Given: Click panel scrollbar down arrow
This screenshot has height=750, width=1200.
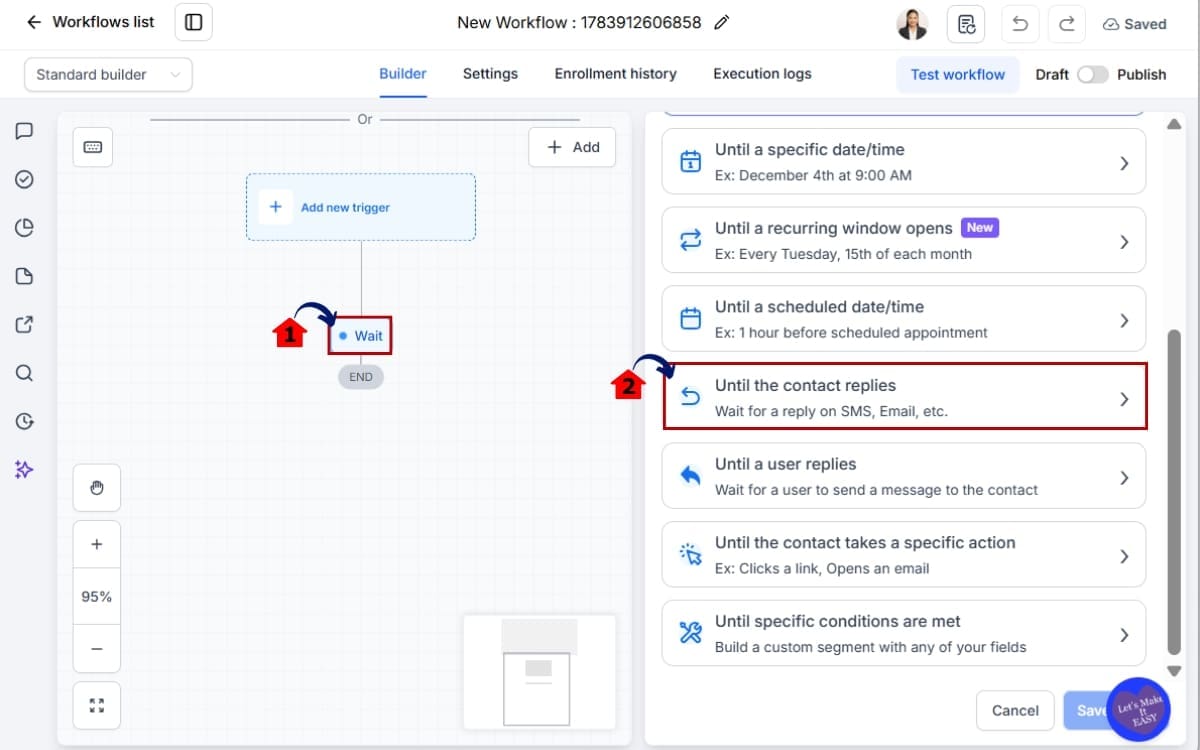Looking at the screenshot, I should (1174, 671).
